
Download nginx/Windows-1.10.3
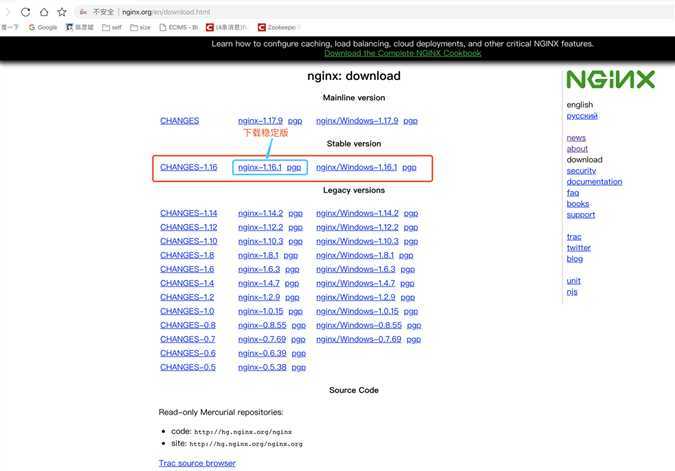pos(357,241)
